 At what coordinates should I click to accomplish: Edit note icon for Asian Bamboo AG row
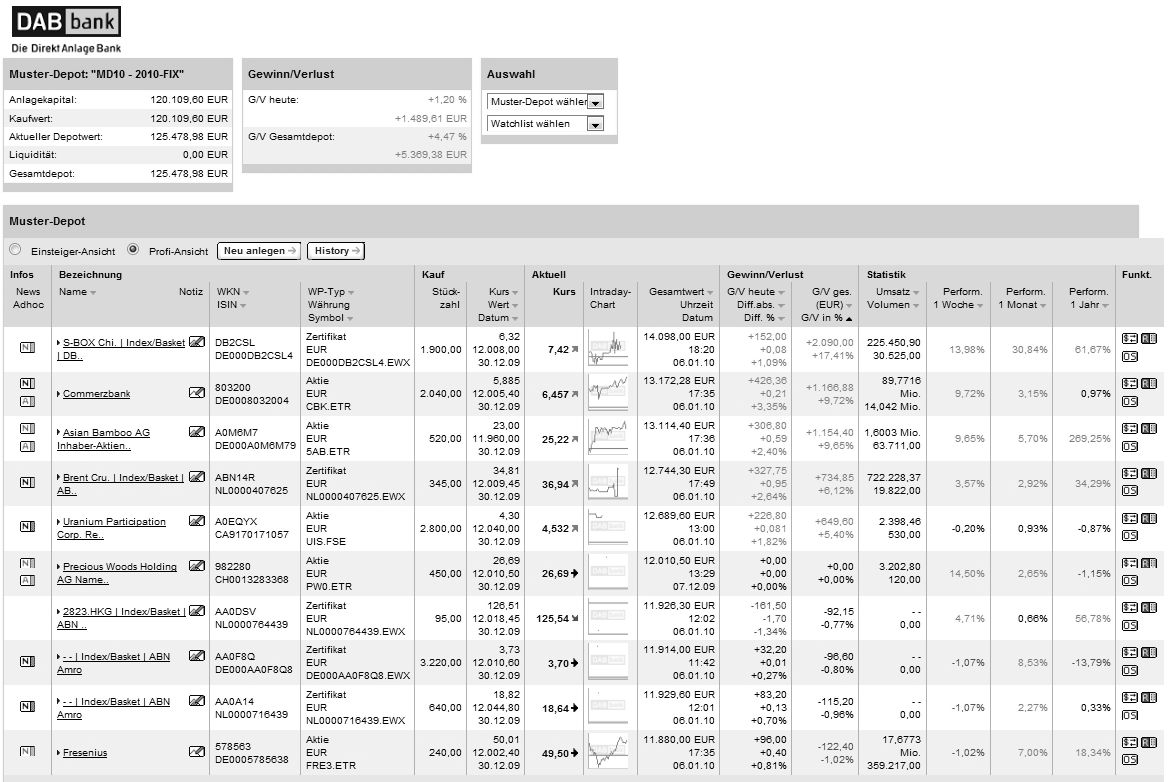pyautogui.click(x=197, y=431)
